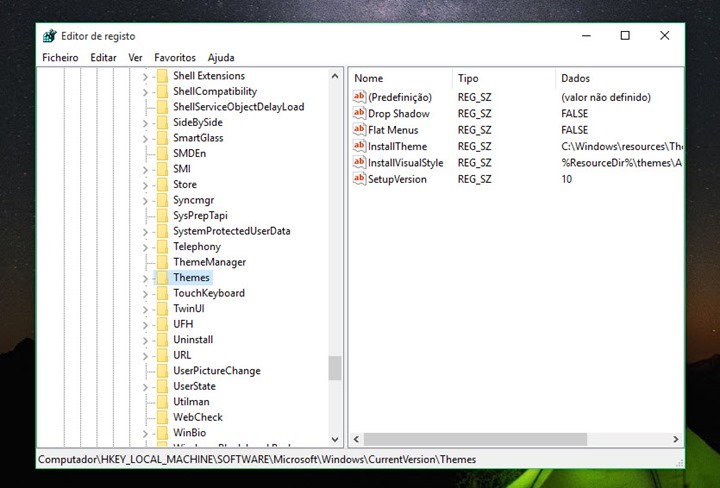The image size is (720, 488).
Task: Click the values pane right scroll arrow
Action: pyautogui.click(x=675, y=439)
